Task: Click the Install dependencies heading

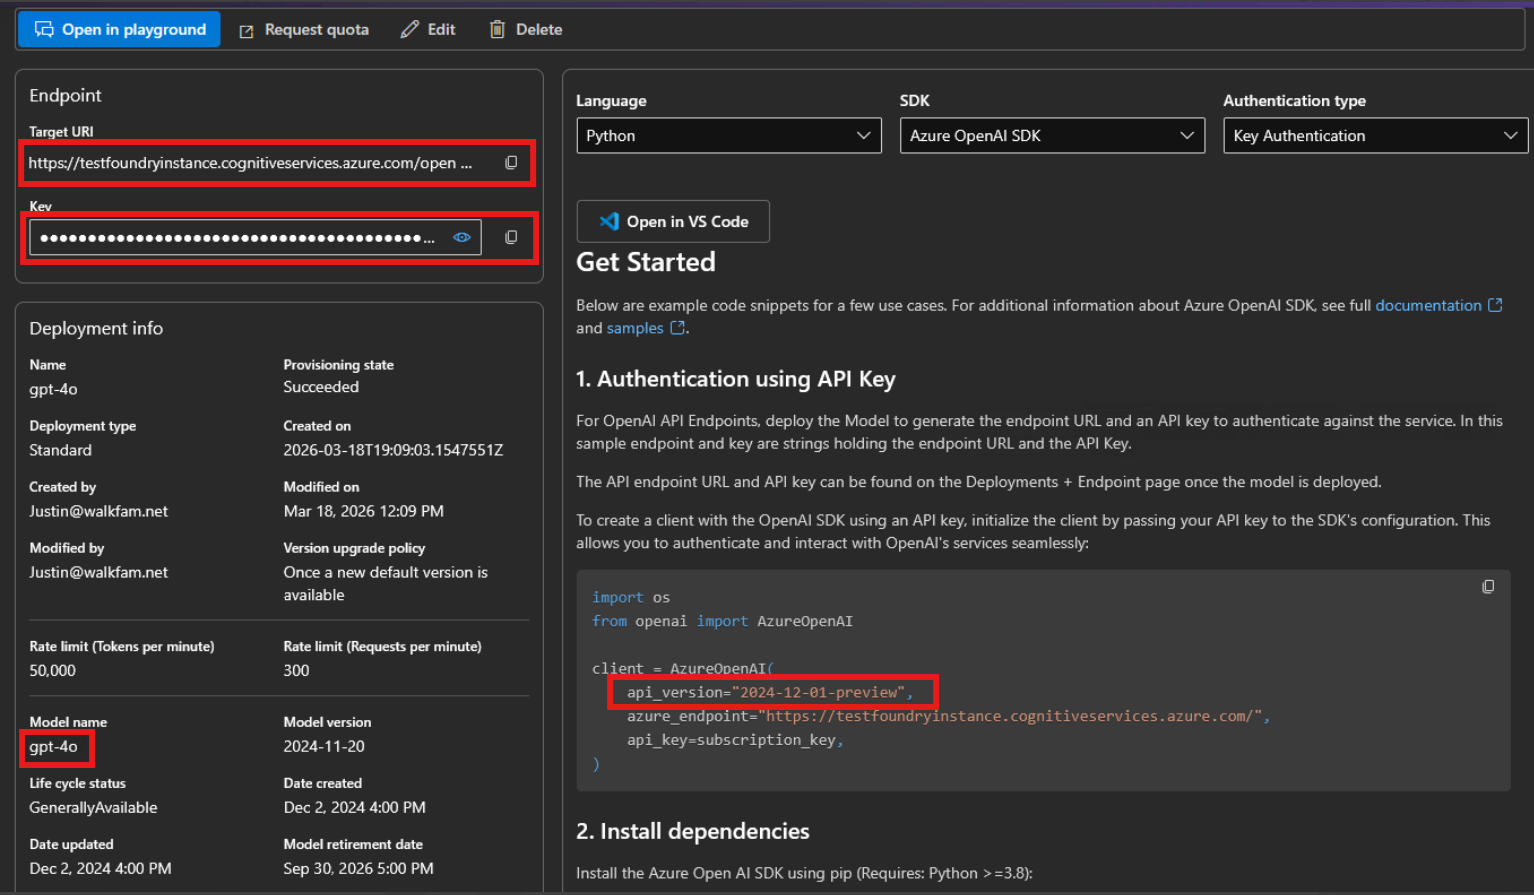Action: coord(693,831)
